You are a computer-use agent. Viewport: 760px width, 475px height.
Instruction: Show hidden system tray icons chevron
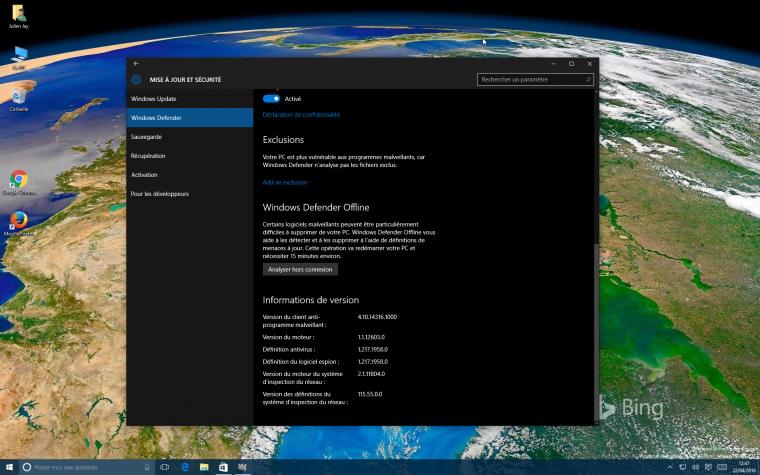pos(670,467)
